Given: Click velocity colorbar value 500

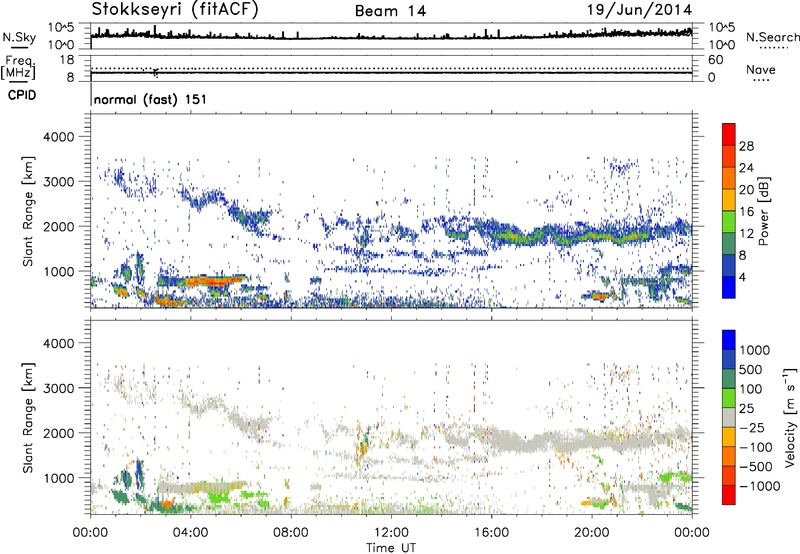Looking at the screenshot, I should tap(751, 369).
